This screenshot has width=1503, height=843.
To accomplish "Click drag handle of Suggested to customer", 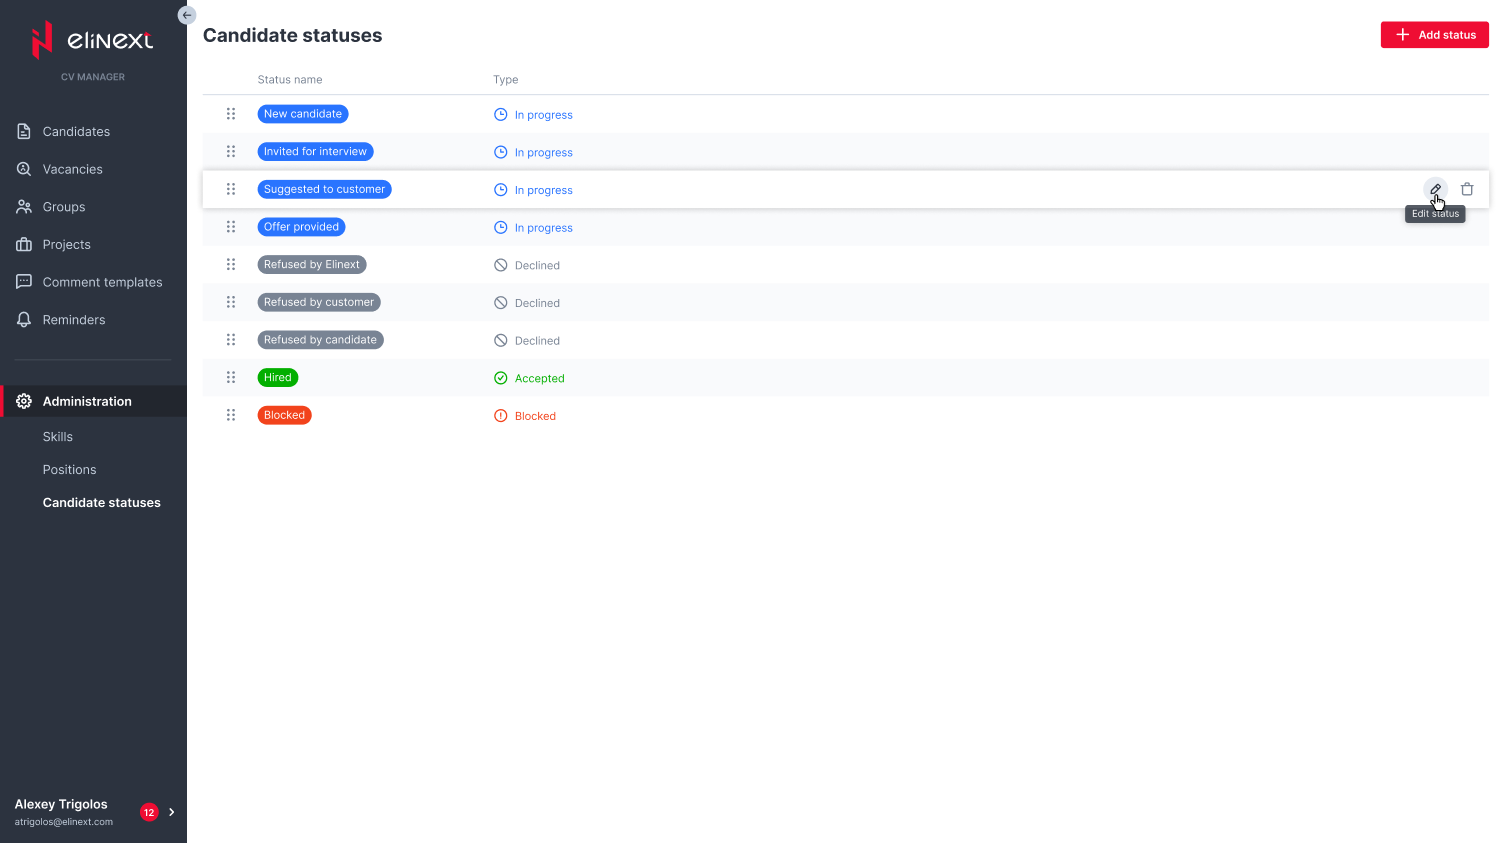I will (x=231, y=189).
